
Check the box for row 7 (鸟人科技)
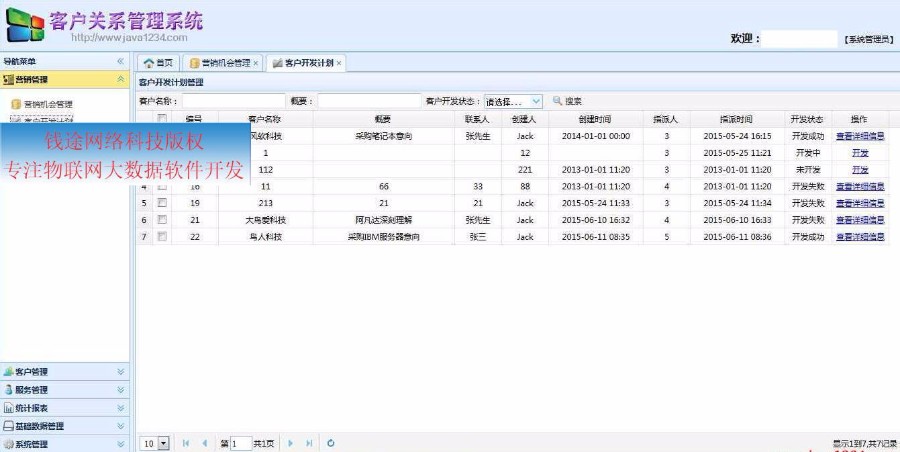click(162, 236)
